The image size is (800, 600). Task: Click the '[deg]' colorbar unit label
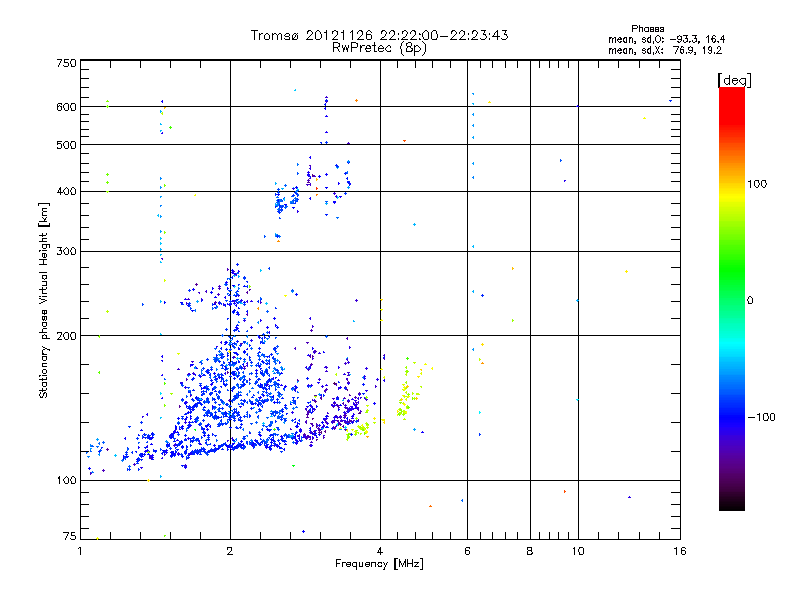(734, 80)
